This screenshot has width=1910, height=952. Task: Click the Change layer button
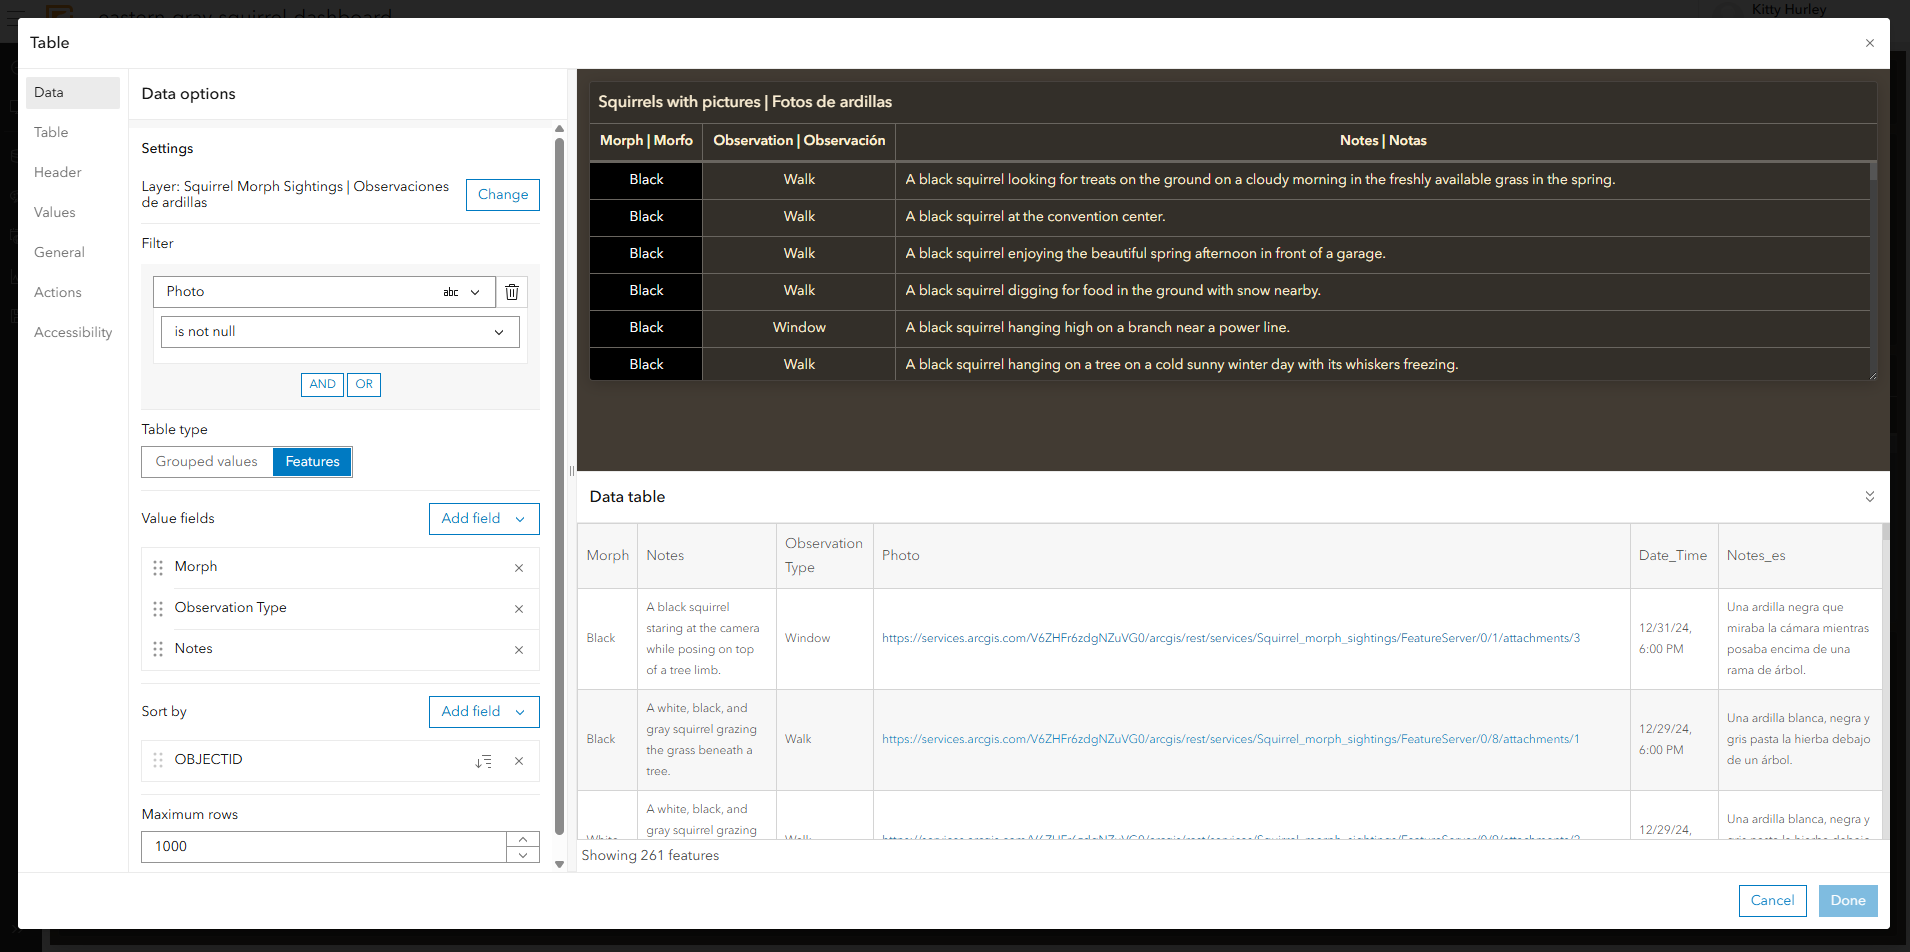coord(503,195)
